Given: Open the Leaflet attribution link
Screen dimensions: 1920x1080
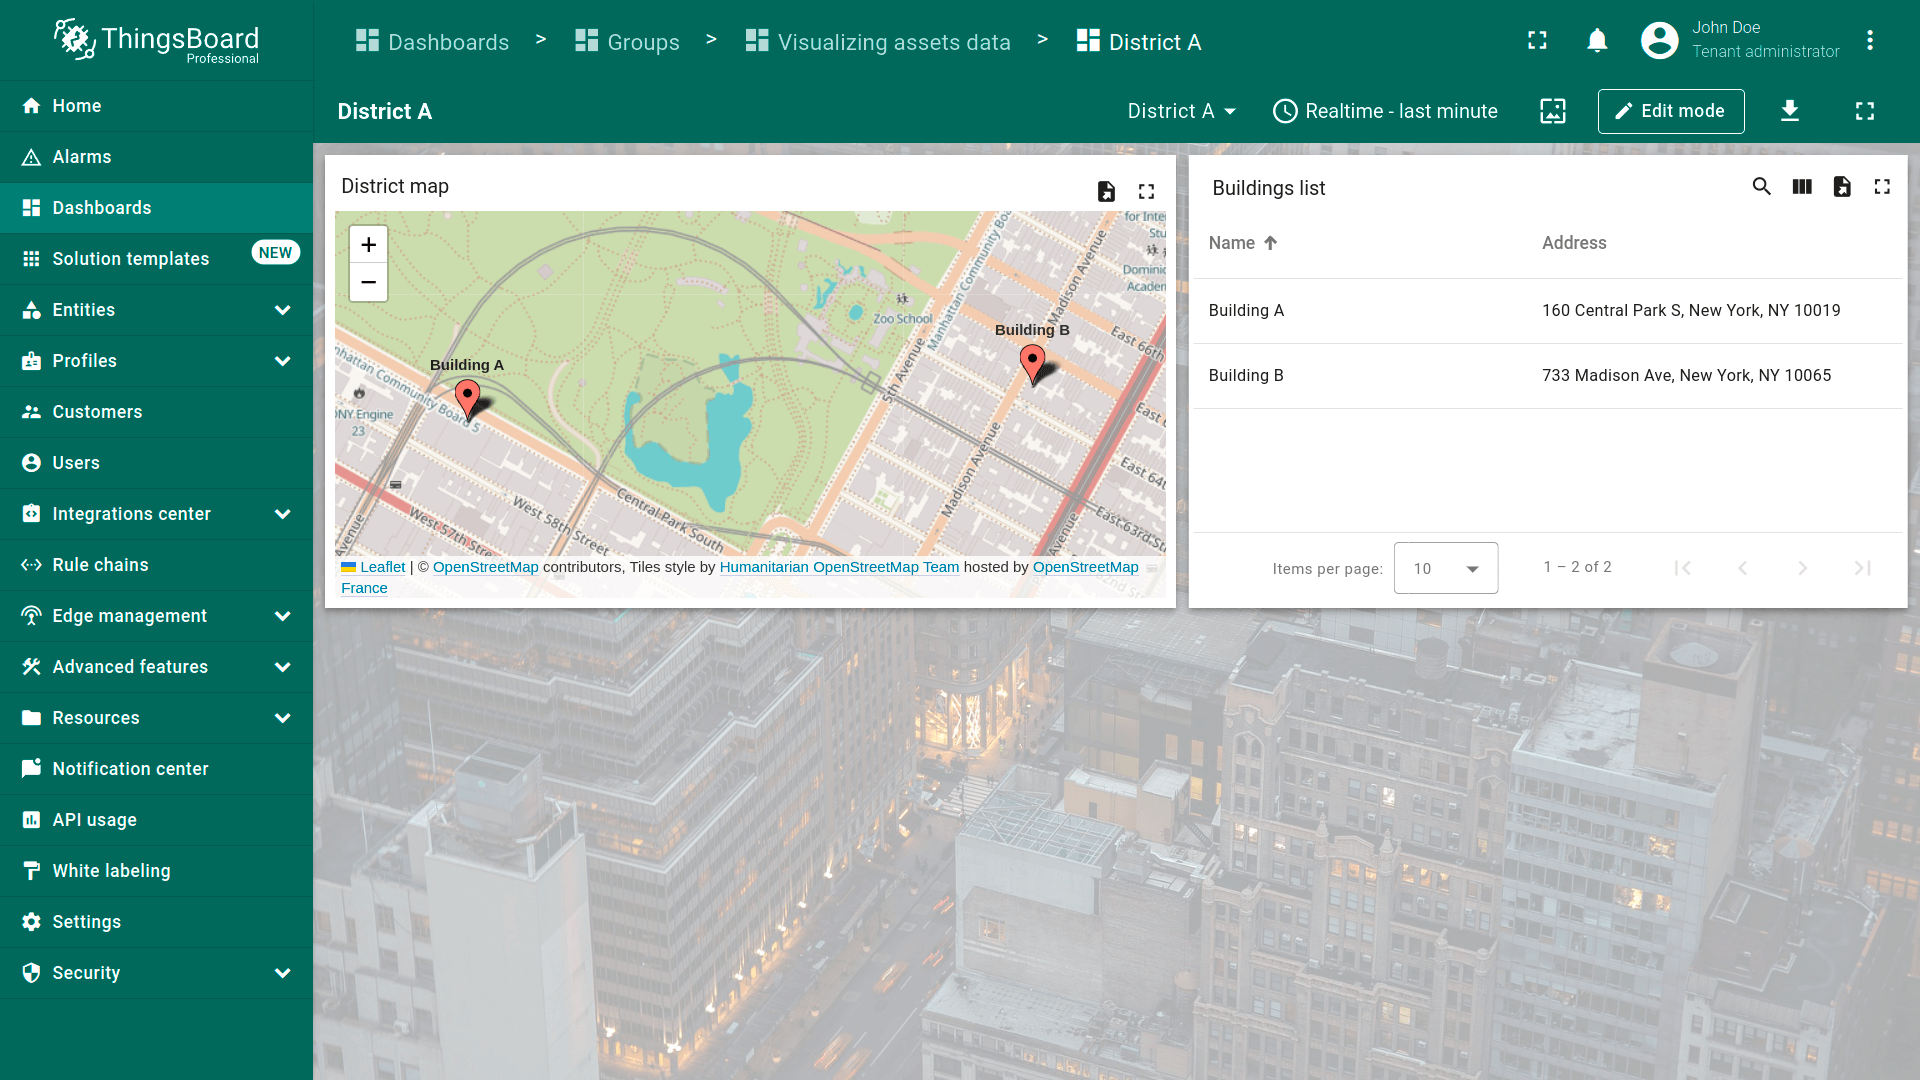Looking at the screenshot, I should (x=382, y=567).
